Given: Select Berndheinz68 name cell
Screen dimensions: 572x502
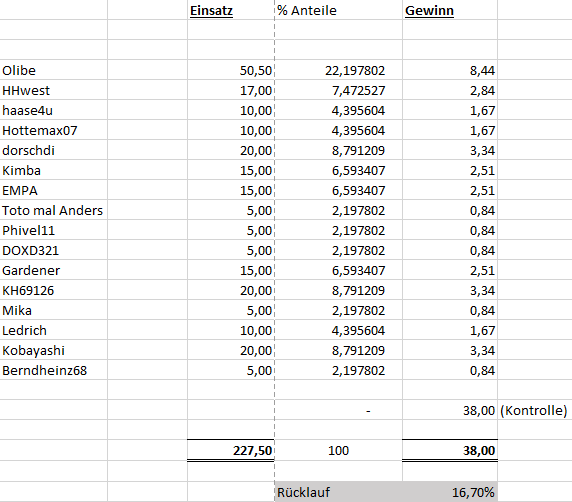Looking at the screenshot, I should pyautogui.click(x=54, y=370).
